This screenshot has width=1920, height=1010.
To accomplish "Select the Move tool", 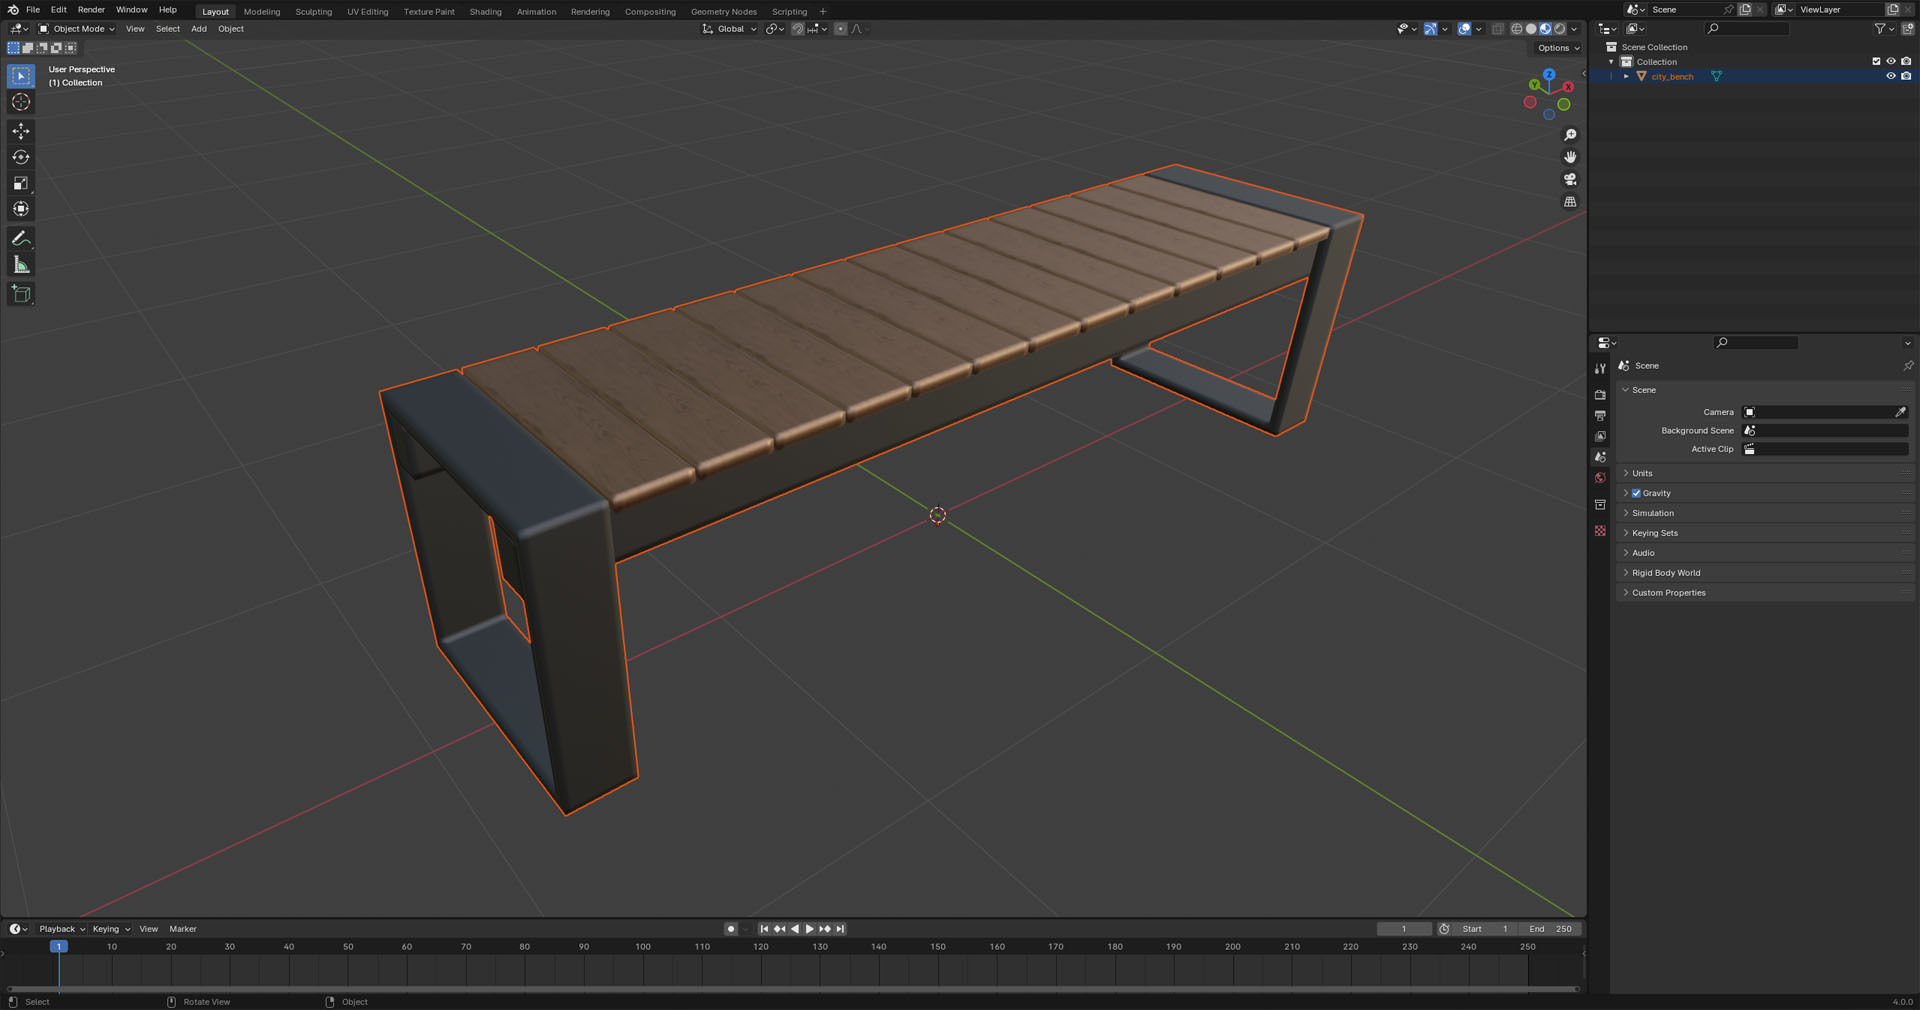I will (x=21, y=131).
